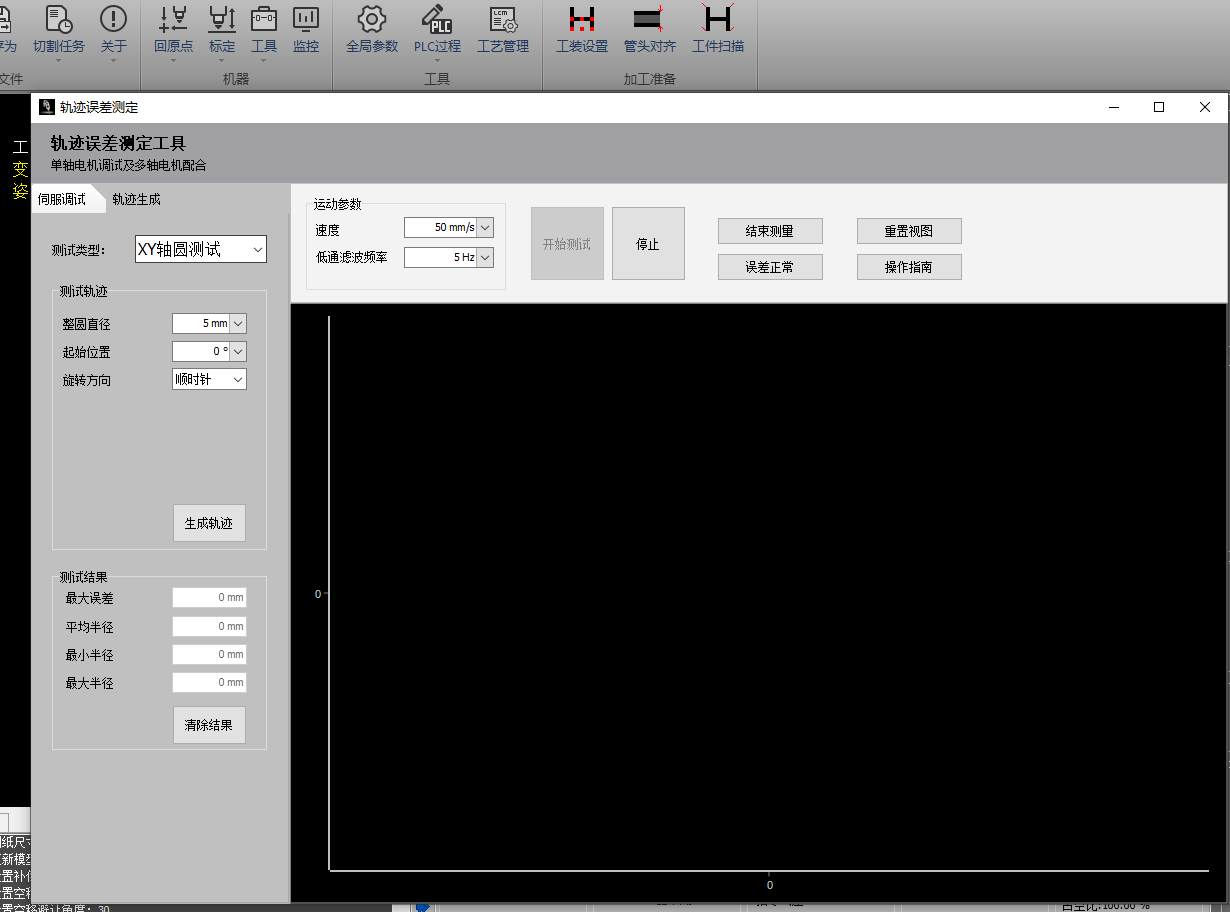Click the 最小半径 result field

209,655
